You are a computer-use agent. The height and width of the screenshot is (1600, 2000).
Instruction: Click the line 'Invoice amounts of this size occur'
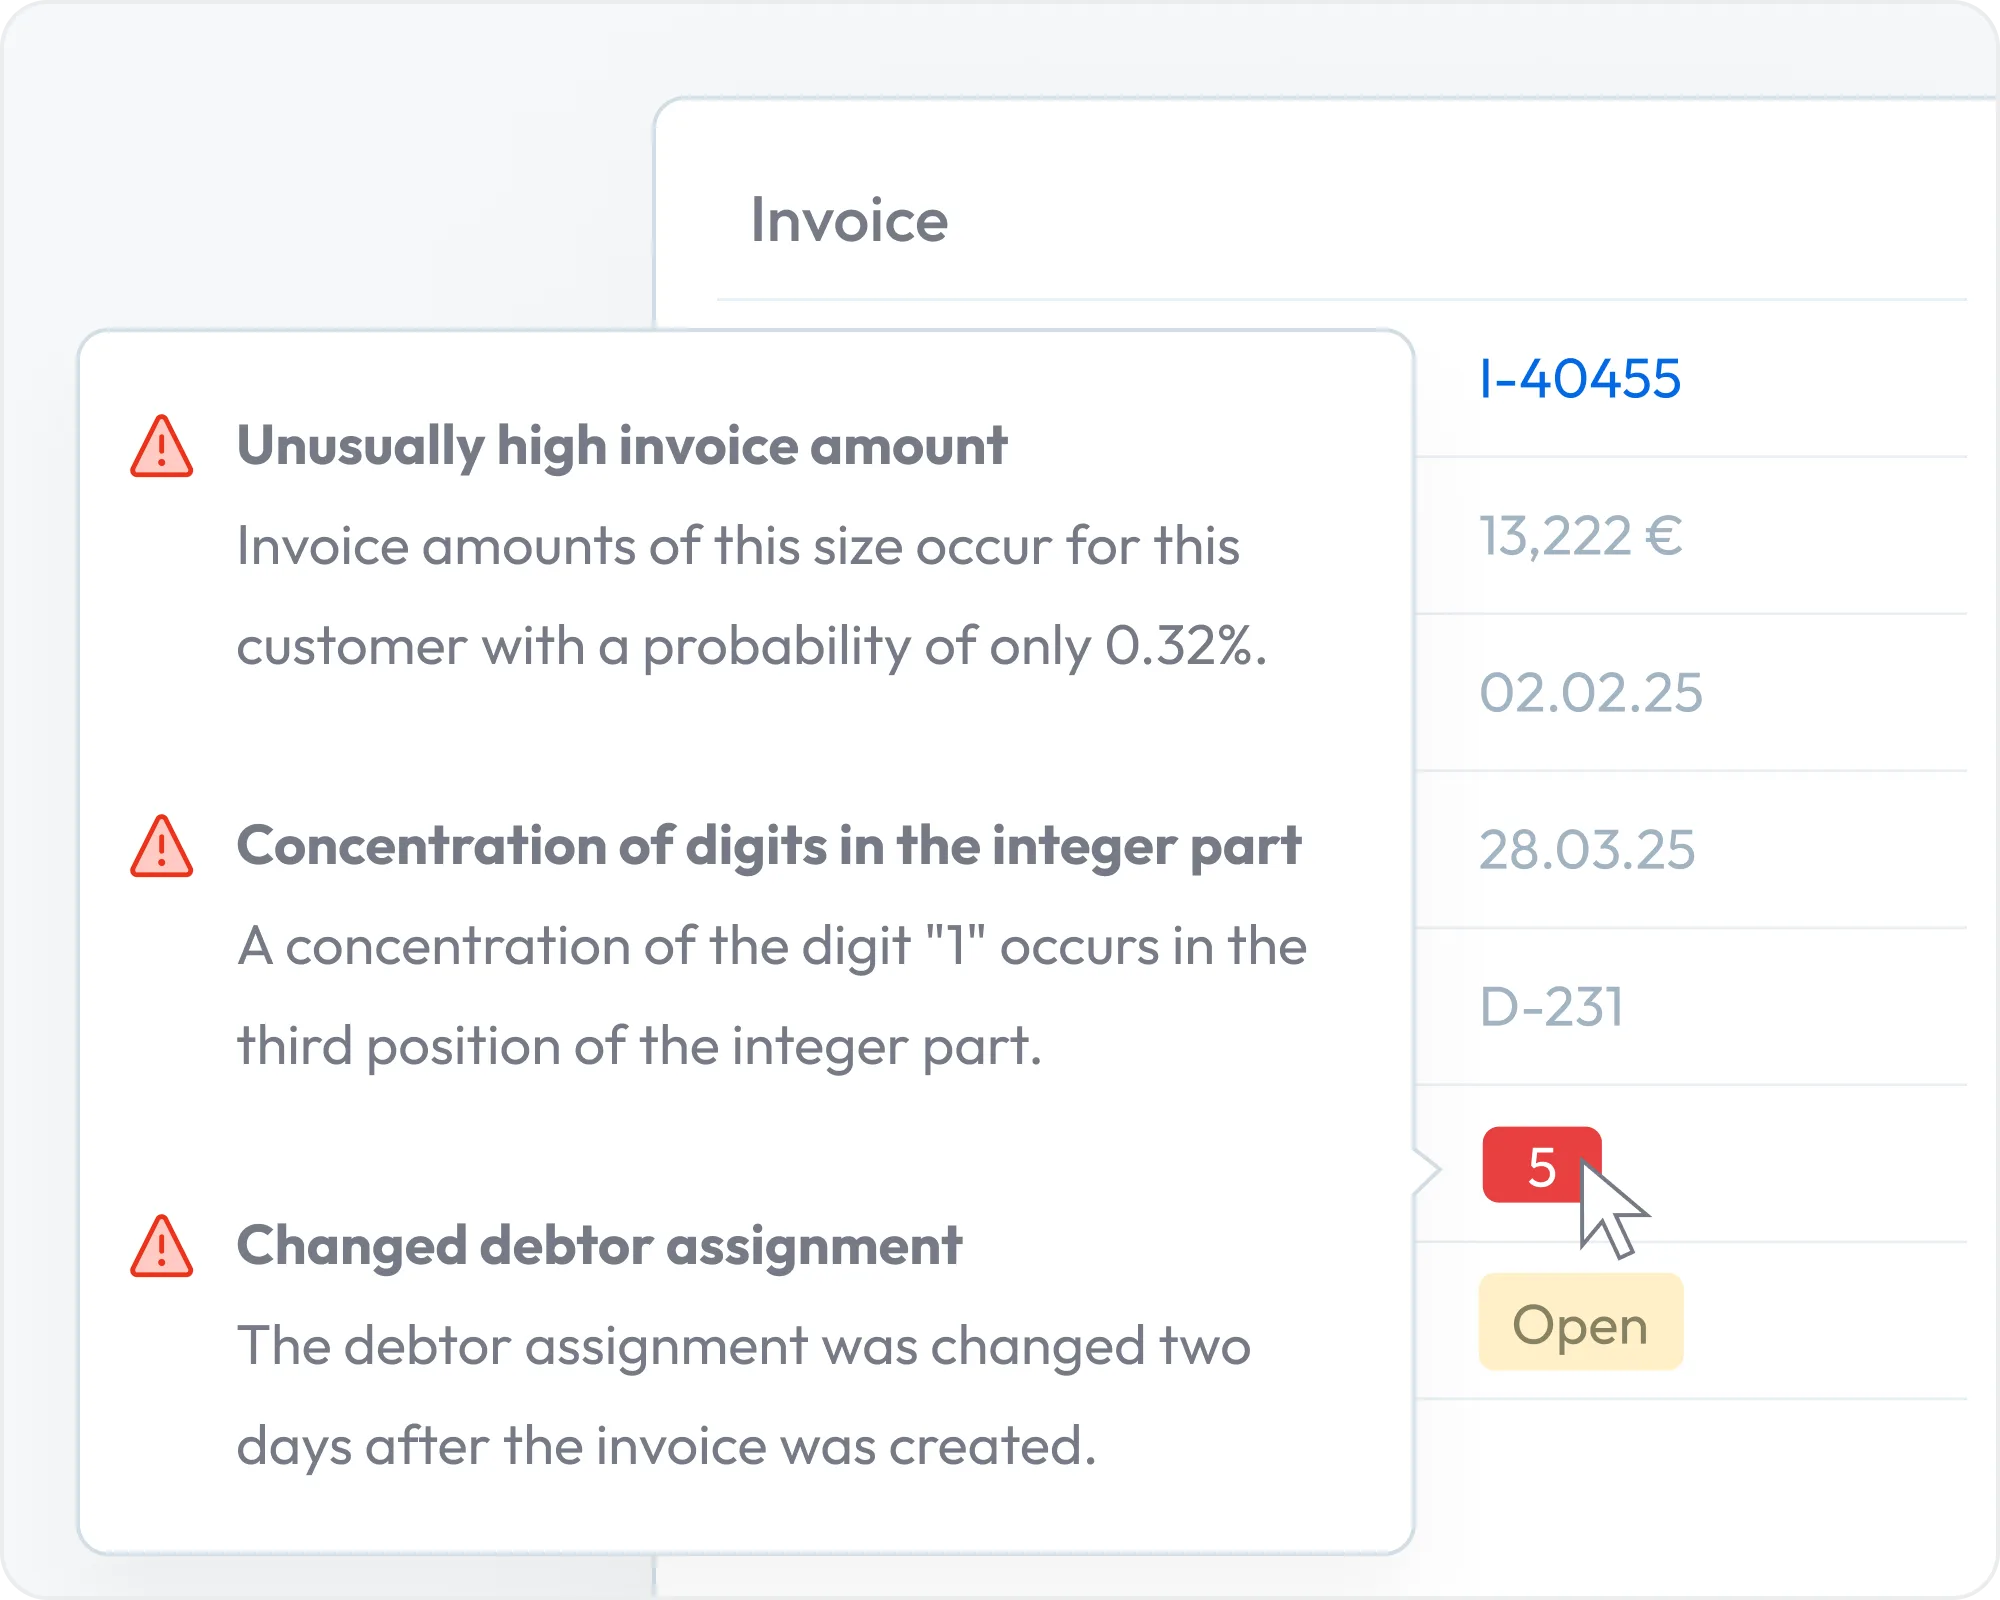(x=738, y=547)
